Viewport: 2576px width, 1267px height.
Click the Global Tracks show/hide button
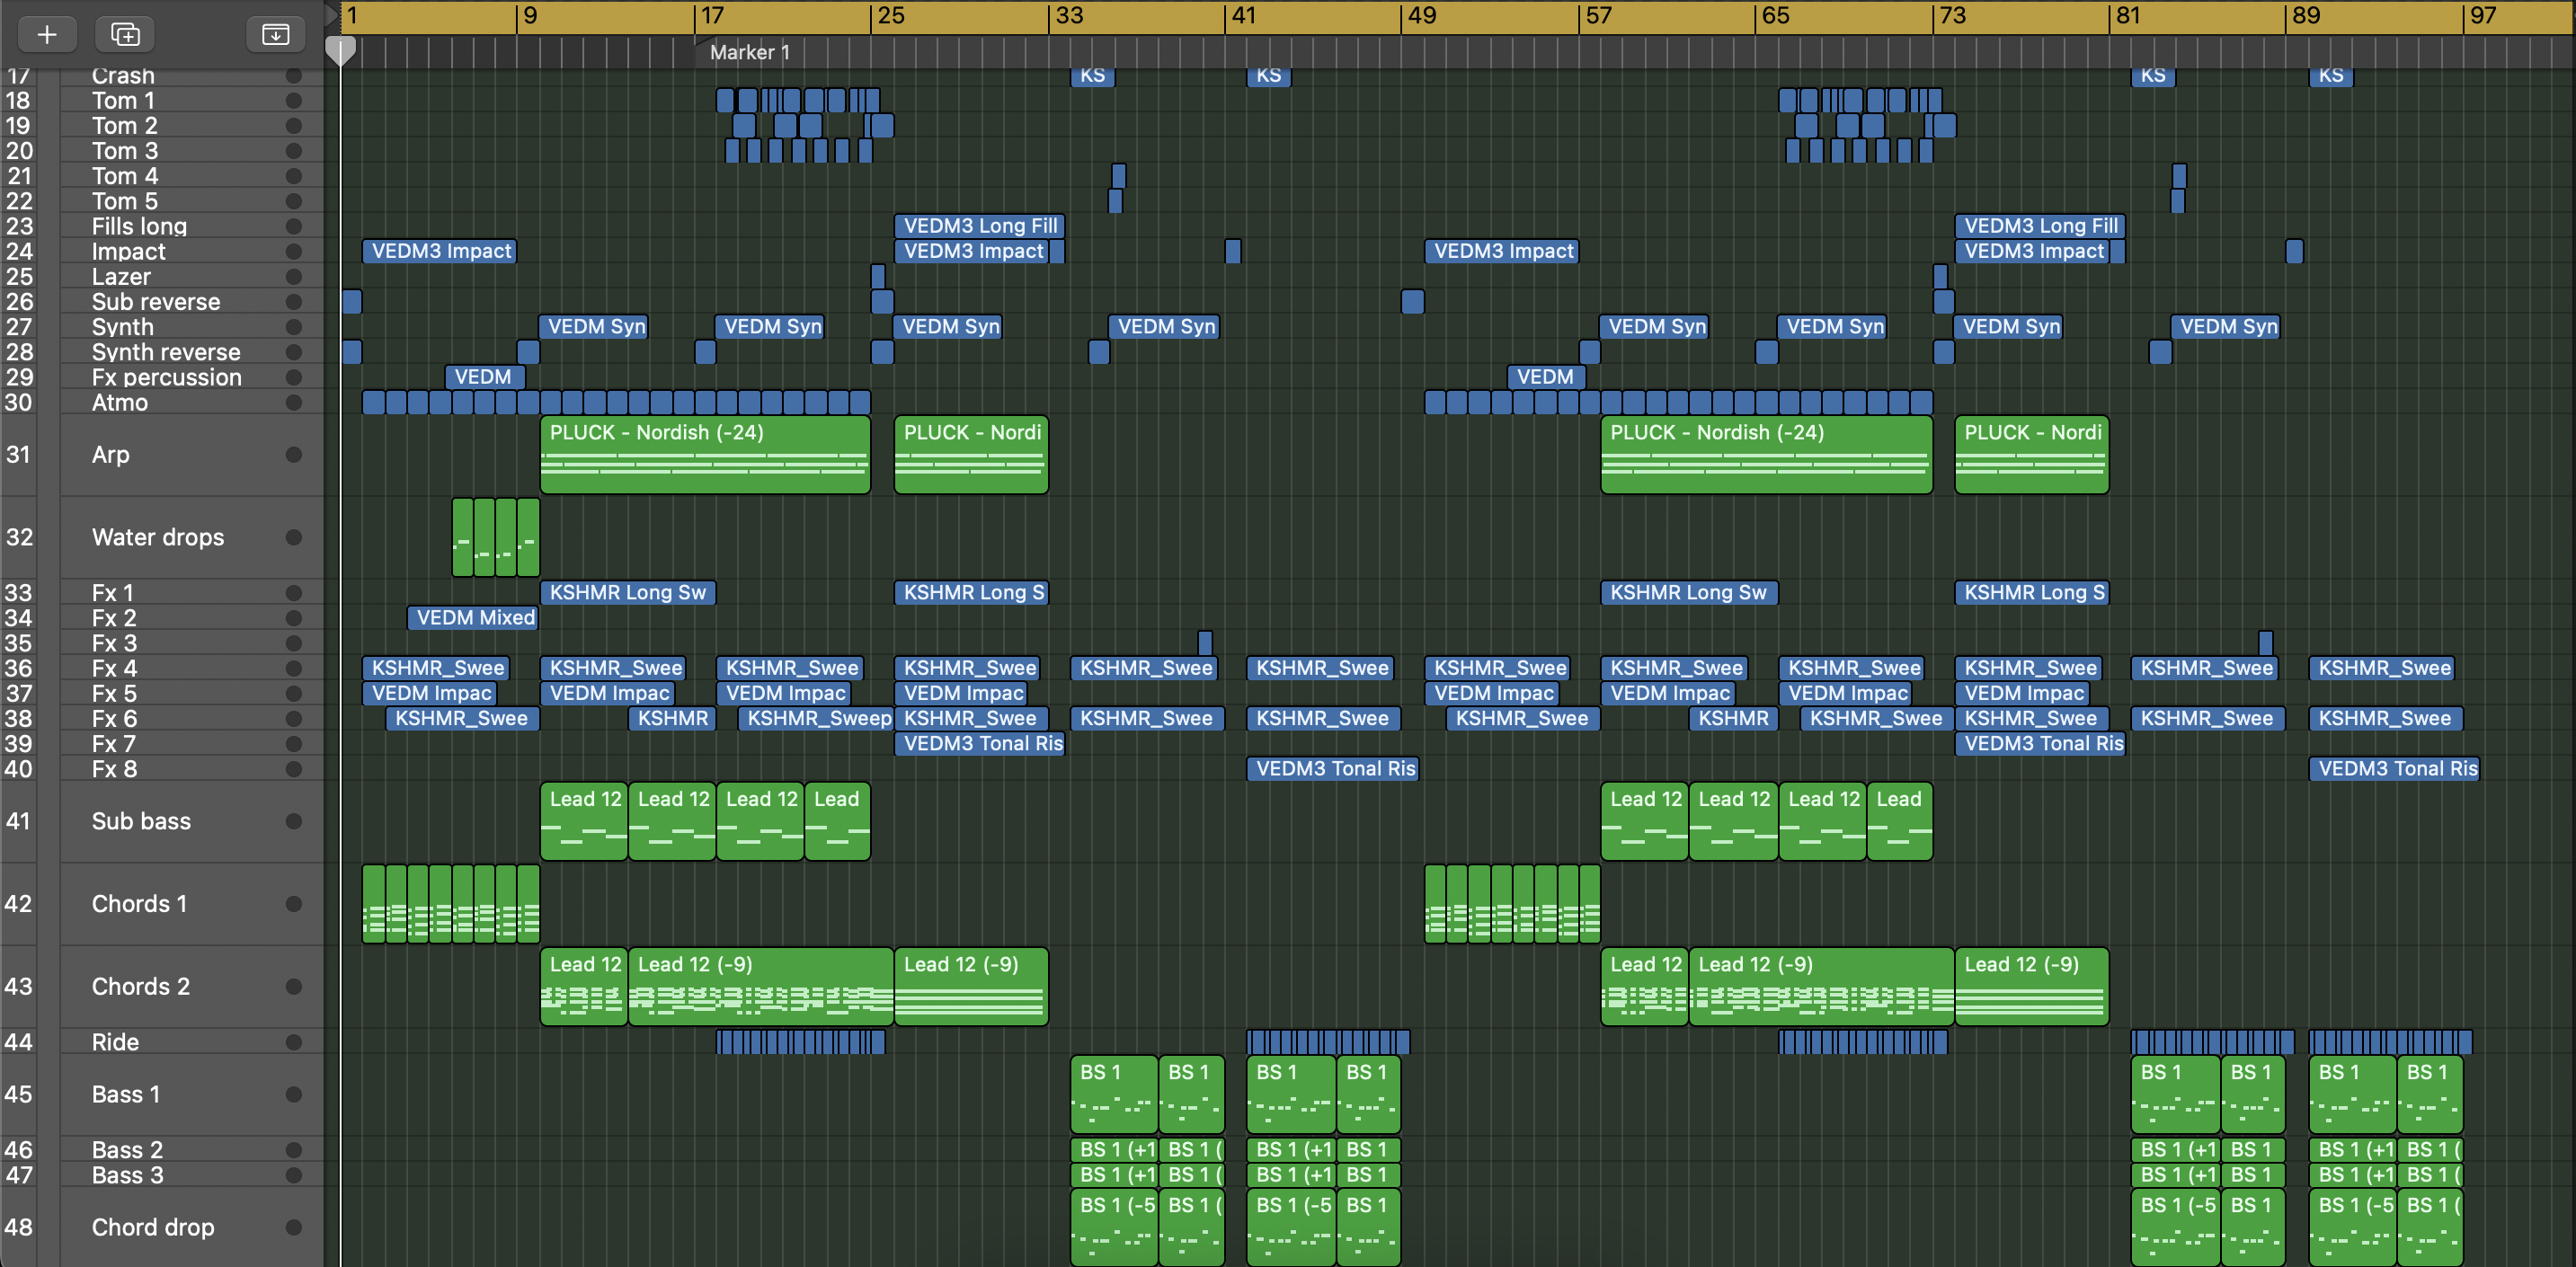[275, 35]
